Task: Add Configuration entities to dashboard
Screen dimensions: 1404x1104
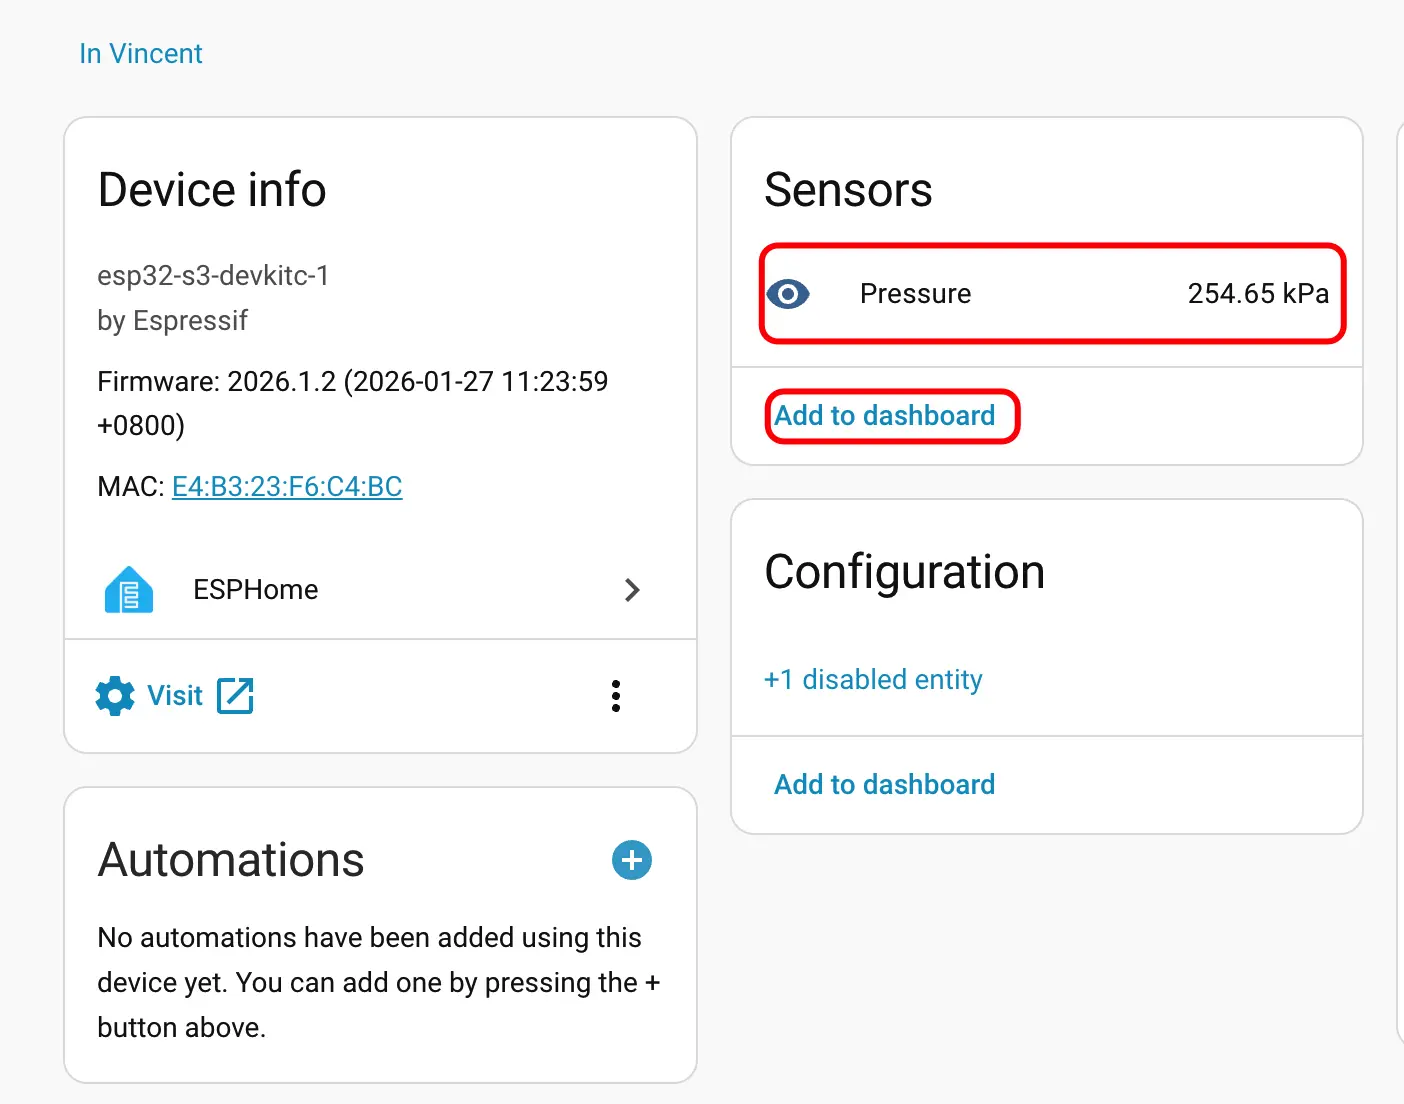Action: (x=885, y=785)
